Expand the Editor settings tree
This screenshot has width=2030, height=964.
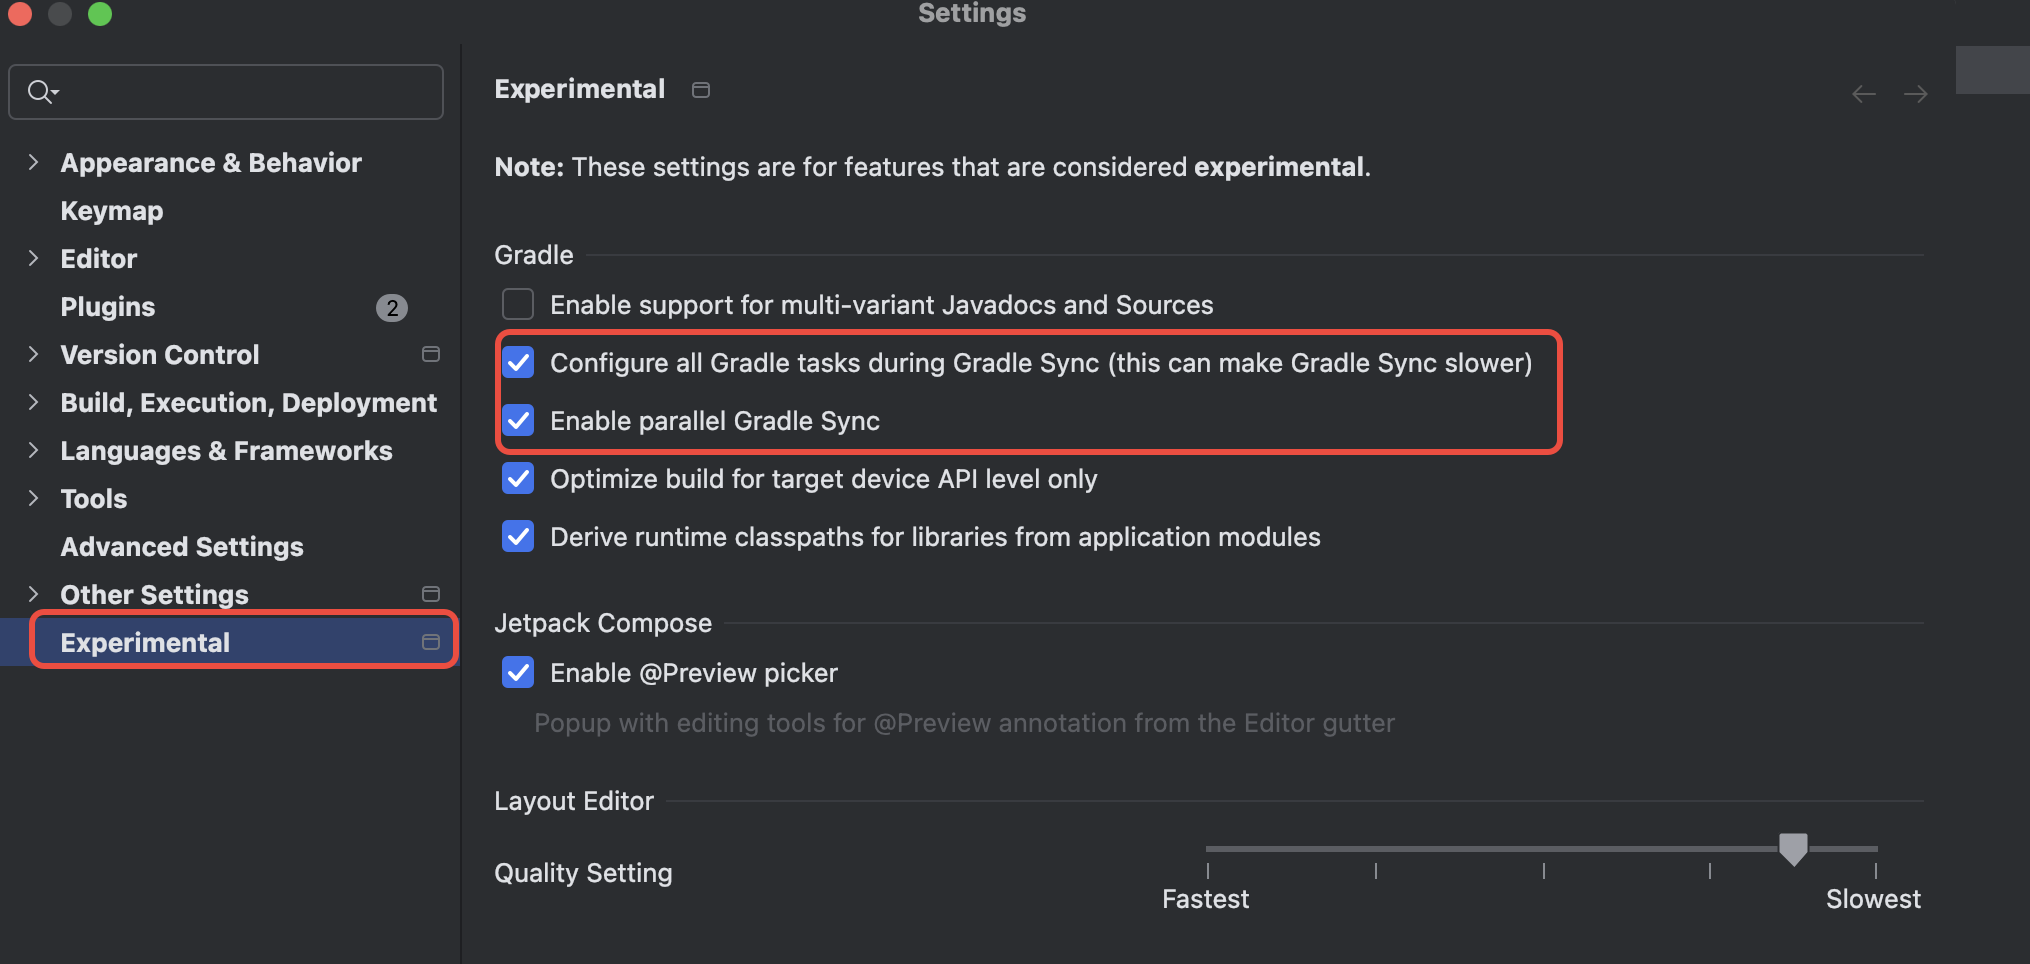click(33, 258)
